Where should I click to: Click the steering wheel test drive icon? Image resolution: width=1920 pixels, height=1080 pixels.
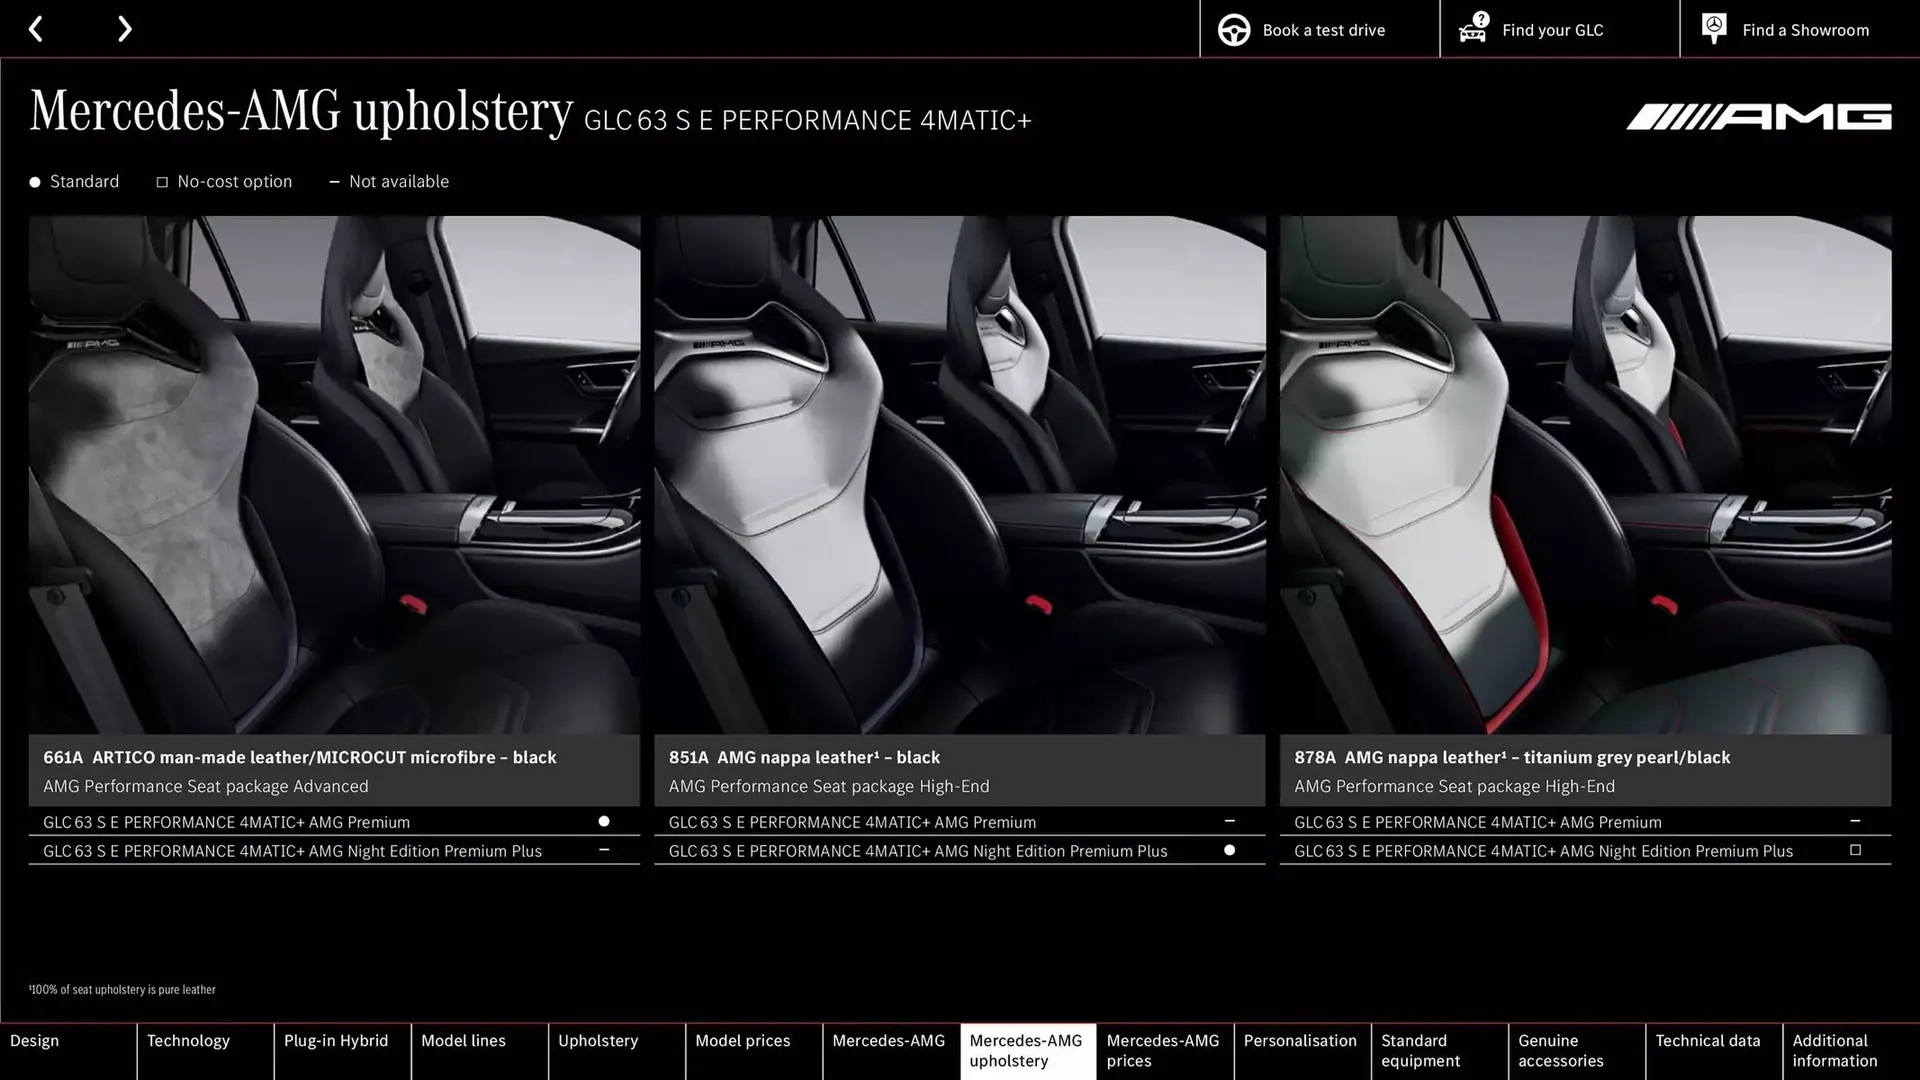click(1234, 30)
